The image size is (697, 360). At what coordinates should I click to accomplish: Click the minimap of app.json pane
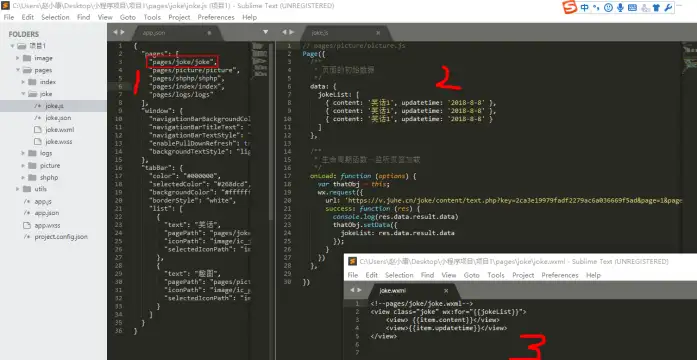[x=259, y=60]
